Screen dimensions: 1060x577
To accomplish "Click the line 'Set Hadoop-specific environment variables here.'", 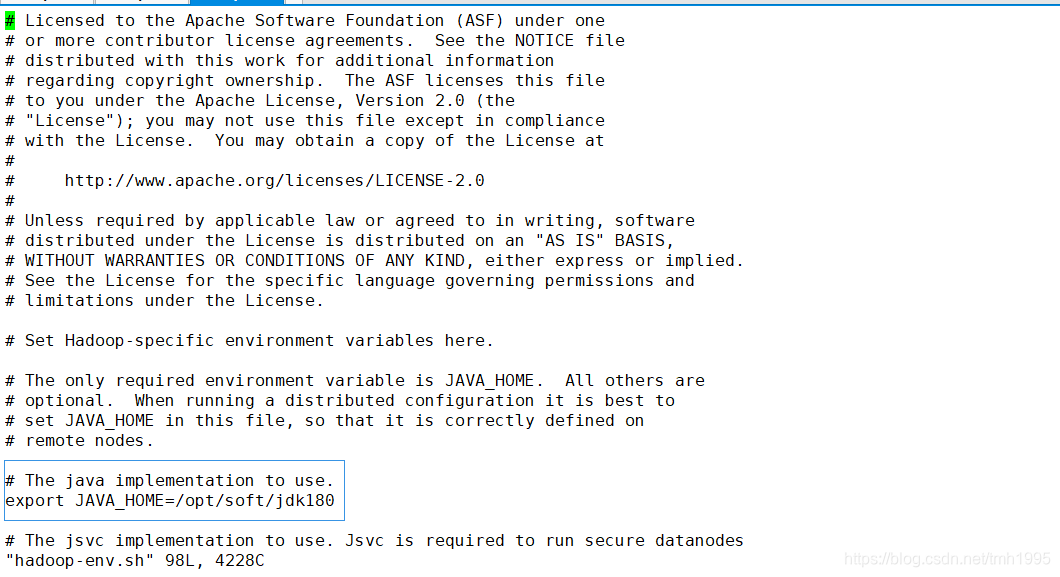I will 249,341.
